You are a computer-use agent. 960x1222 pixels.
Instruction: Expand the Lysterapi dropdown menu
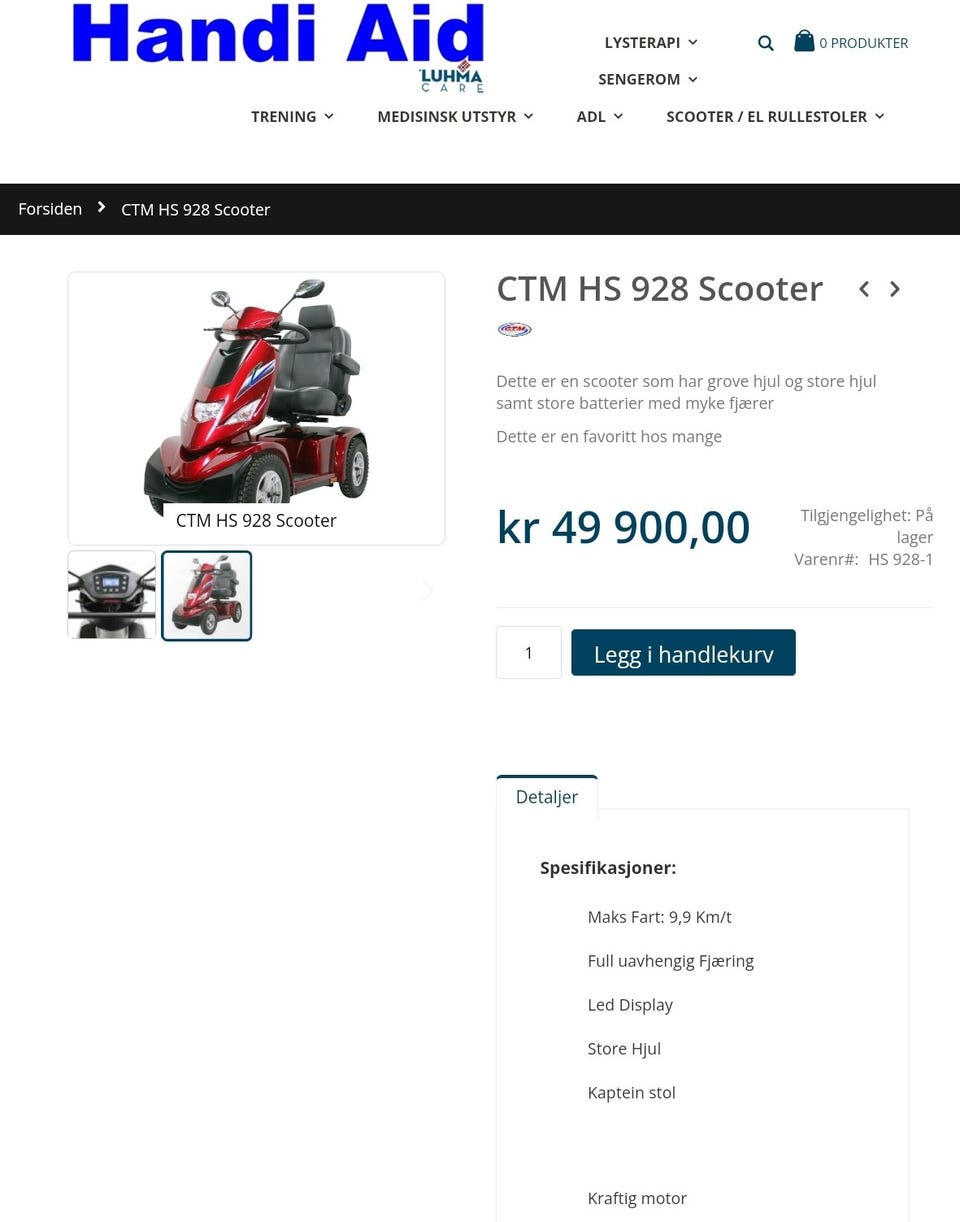click(x=651, y=42)
